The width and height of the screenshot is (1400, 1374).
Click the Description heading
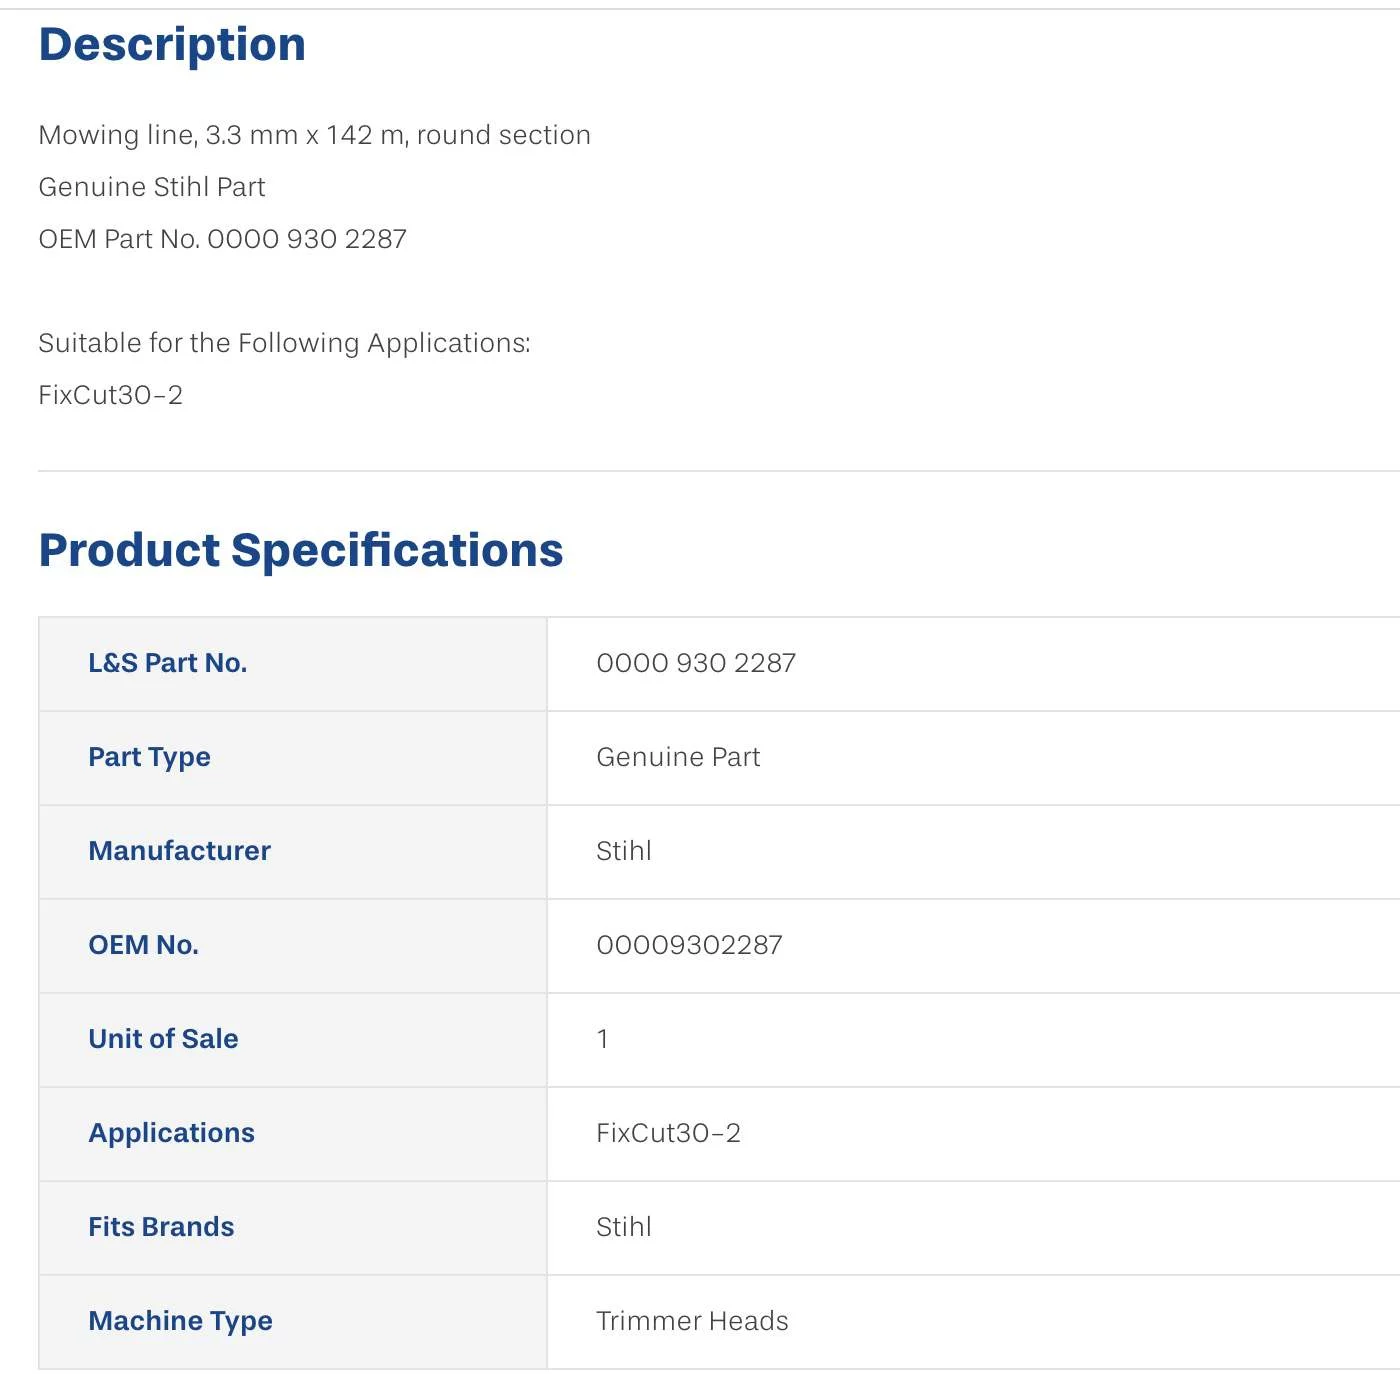pyautogui.click(x=172, y=45)
